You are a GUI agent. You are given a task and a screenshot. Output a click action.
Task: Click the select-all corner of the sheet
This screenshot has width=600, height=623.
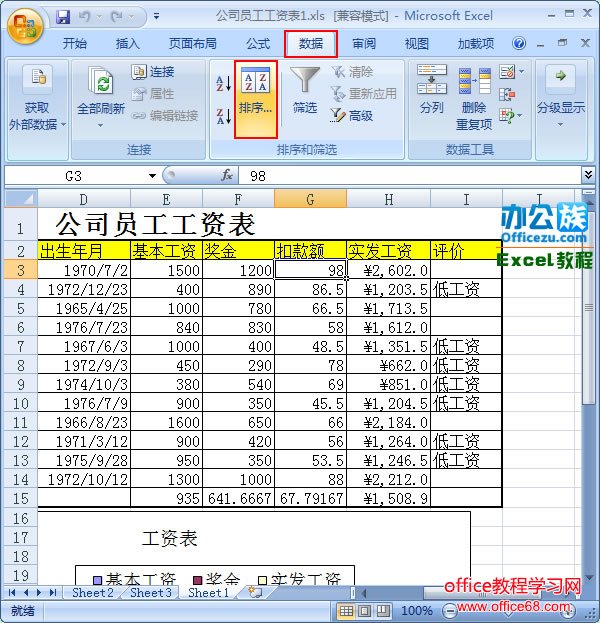pyautogui.click(x=21, y=199)
